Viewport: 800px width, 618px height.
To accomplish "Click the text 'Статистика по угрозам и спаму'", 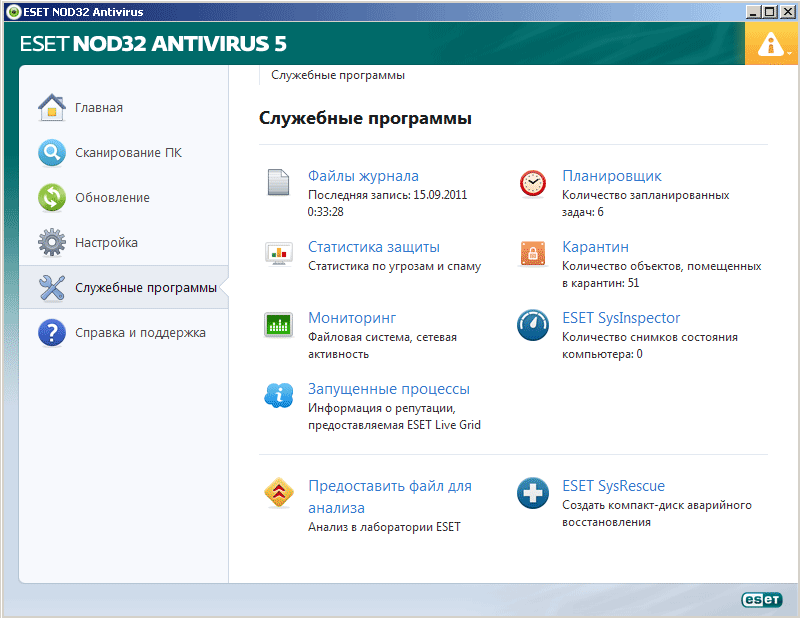I will [394, 266].
